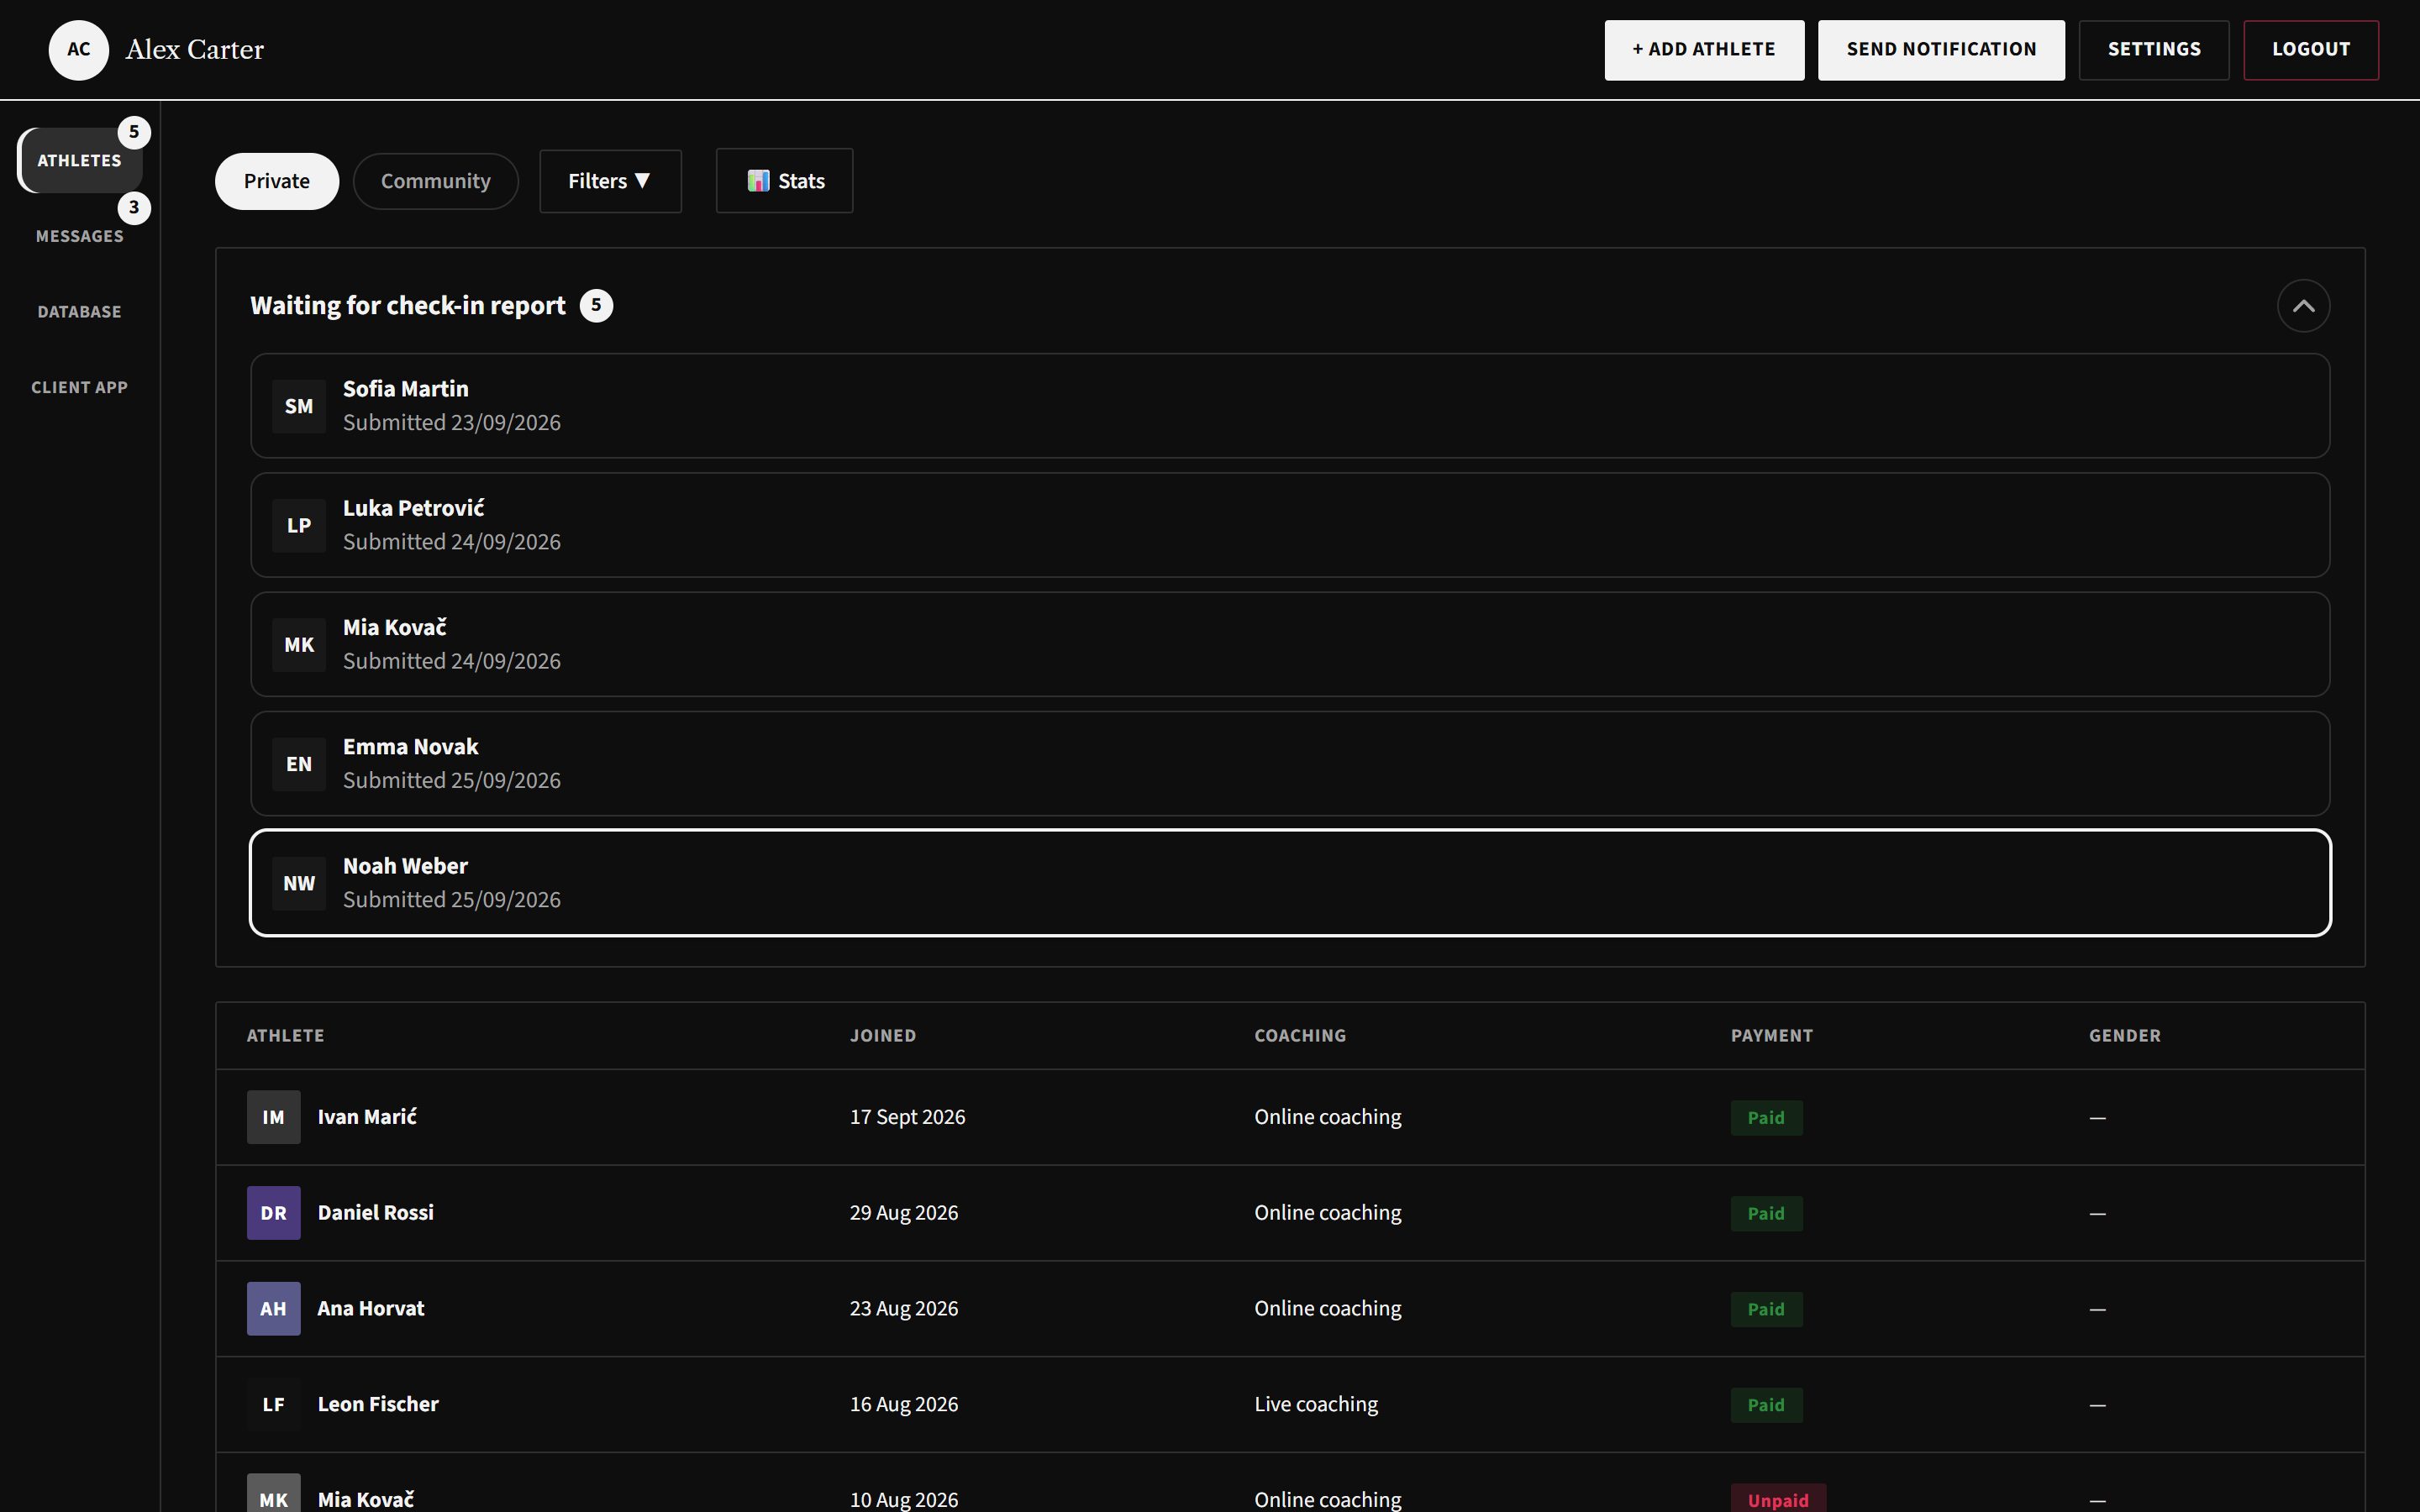Click the Messages badge showing 3
Screen dimensions: 2420x1512
pos(134,208)
